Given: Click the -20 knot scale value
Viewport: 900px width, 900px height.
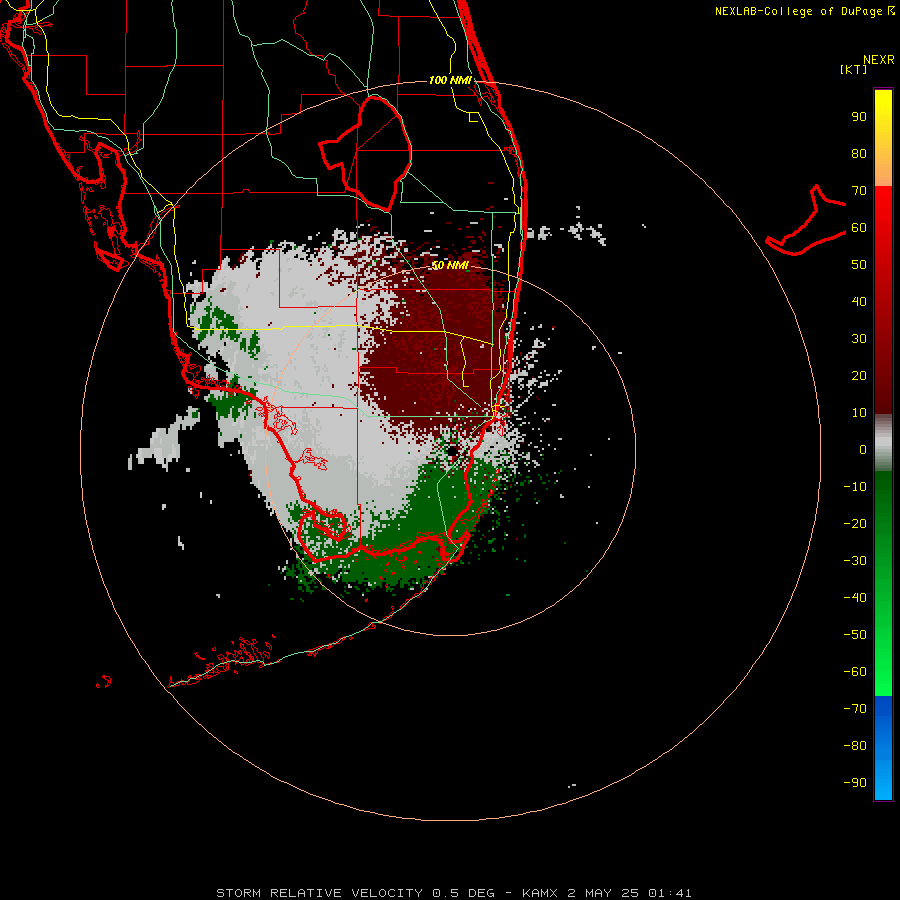Looking at the screenshot, I should click(x=855, y=523).
